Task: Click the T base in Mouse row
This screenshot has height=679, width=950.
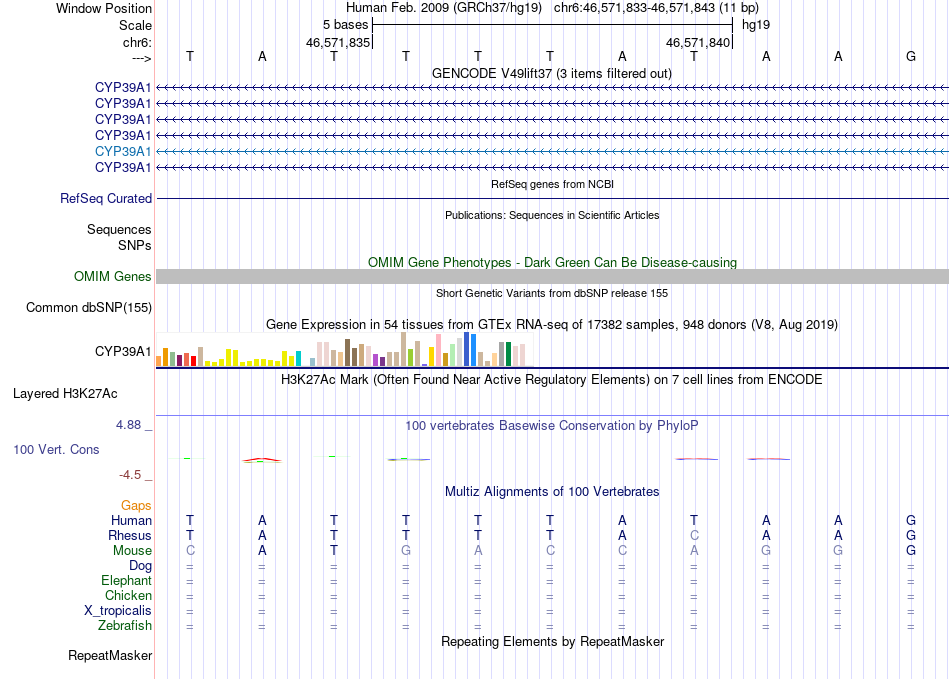Action: (x=334, y=551)
